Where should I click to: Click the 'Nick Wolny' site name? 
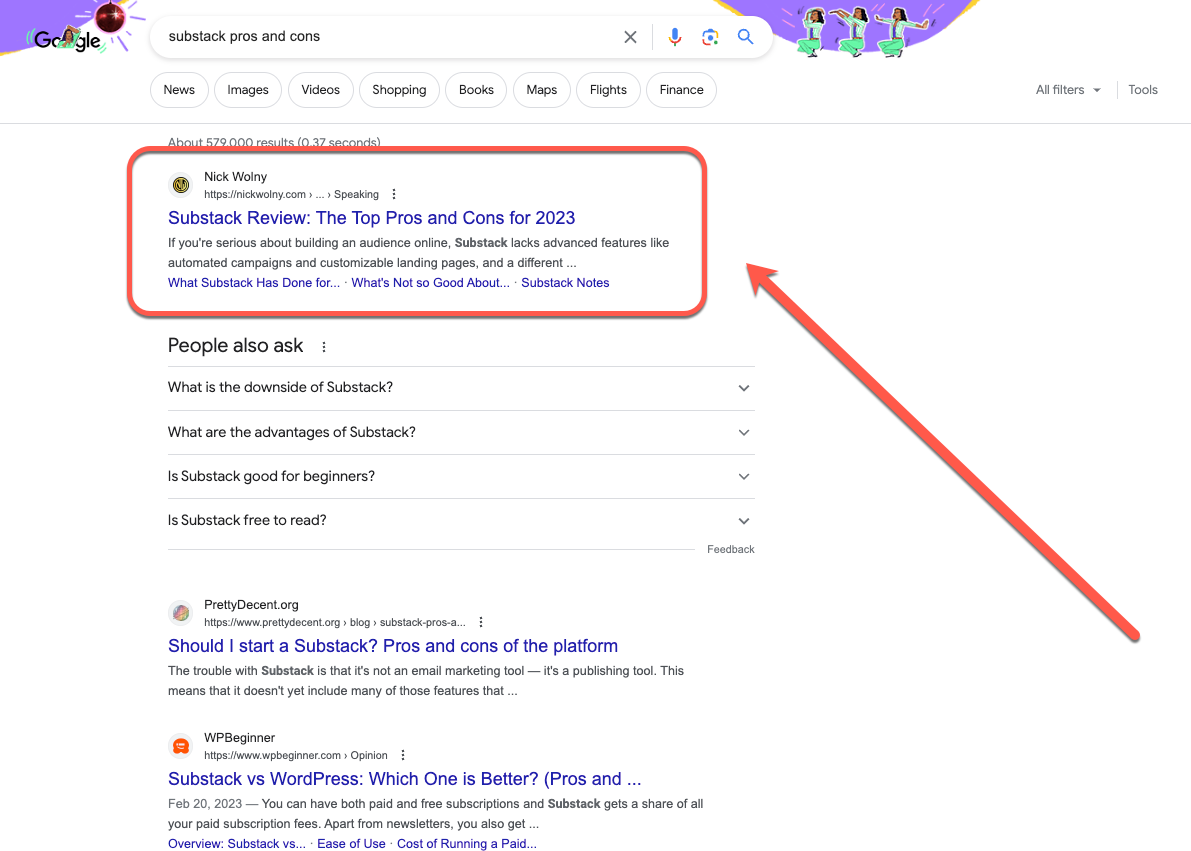[x=235, y=176]
